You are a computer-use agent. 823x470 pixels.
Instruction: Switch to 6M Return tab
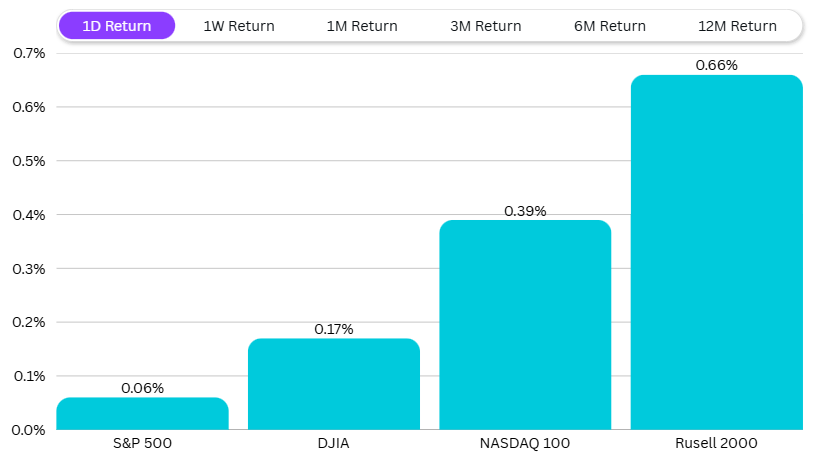610,26
